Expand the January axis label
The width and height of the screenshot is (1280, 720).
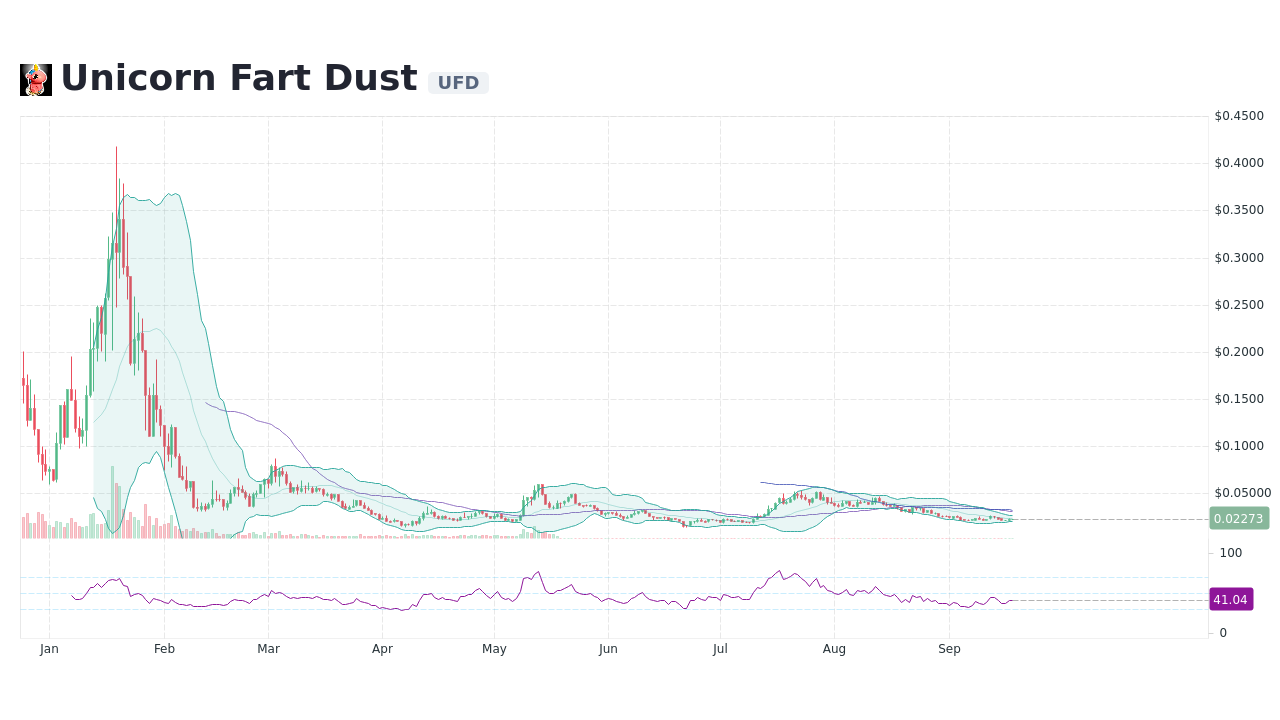[49, 648]
